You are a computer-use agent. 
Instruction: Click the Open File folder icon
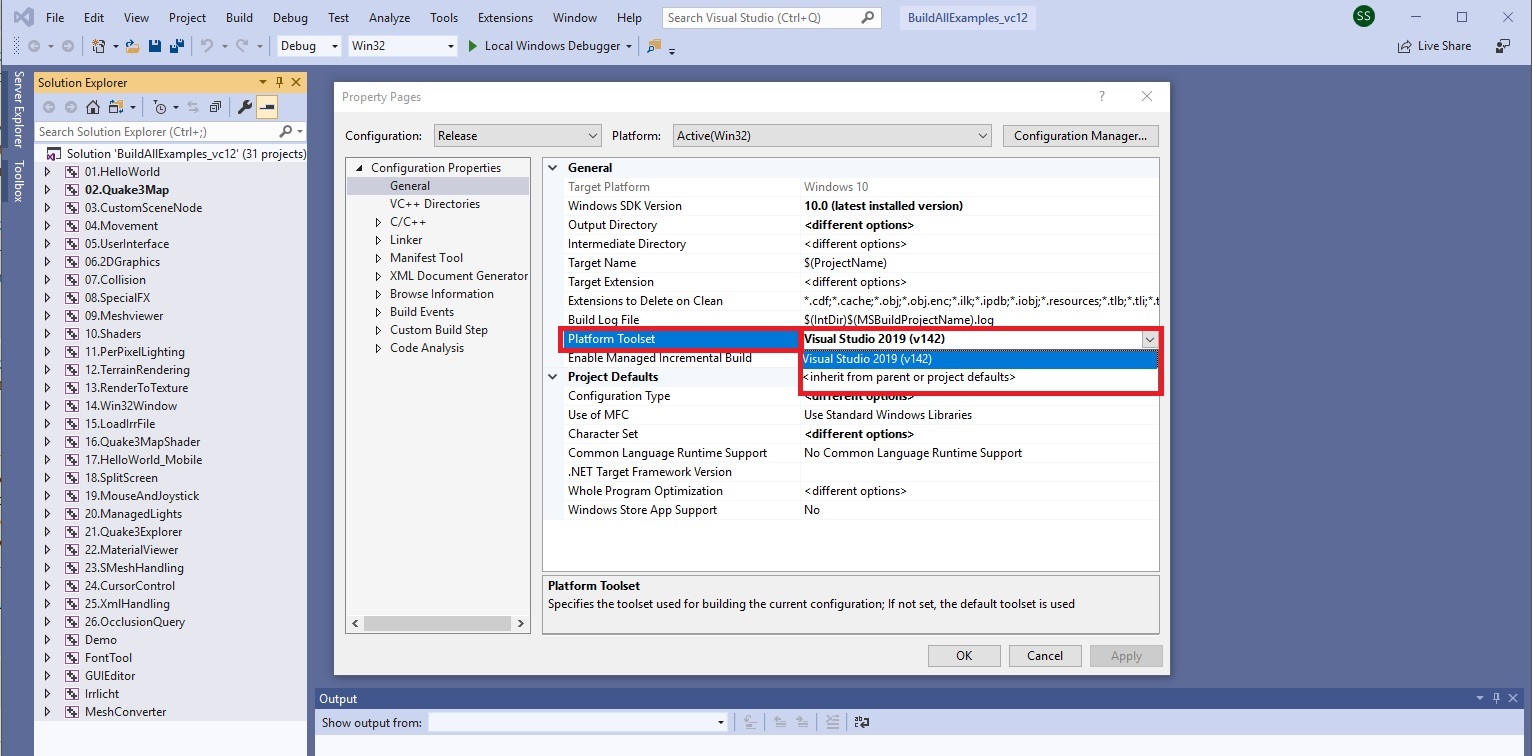pos(132,46)
